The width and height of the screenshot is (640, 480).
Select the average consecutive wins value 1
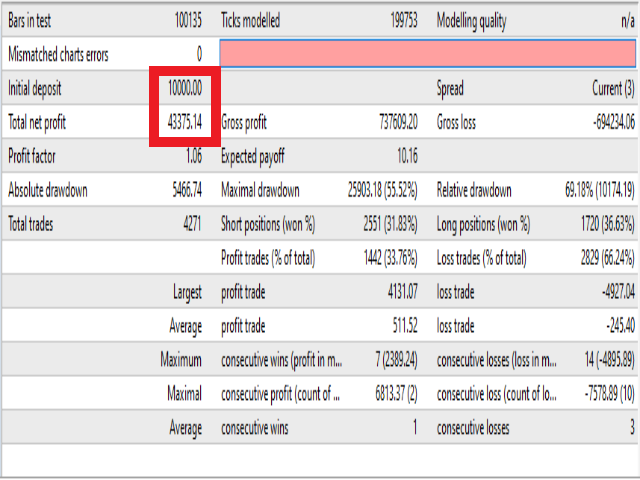click(x=415, y=427)
